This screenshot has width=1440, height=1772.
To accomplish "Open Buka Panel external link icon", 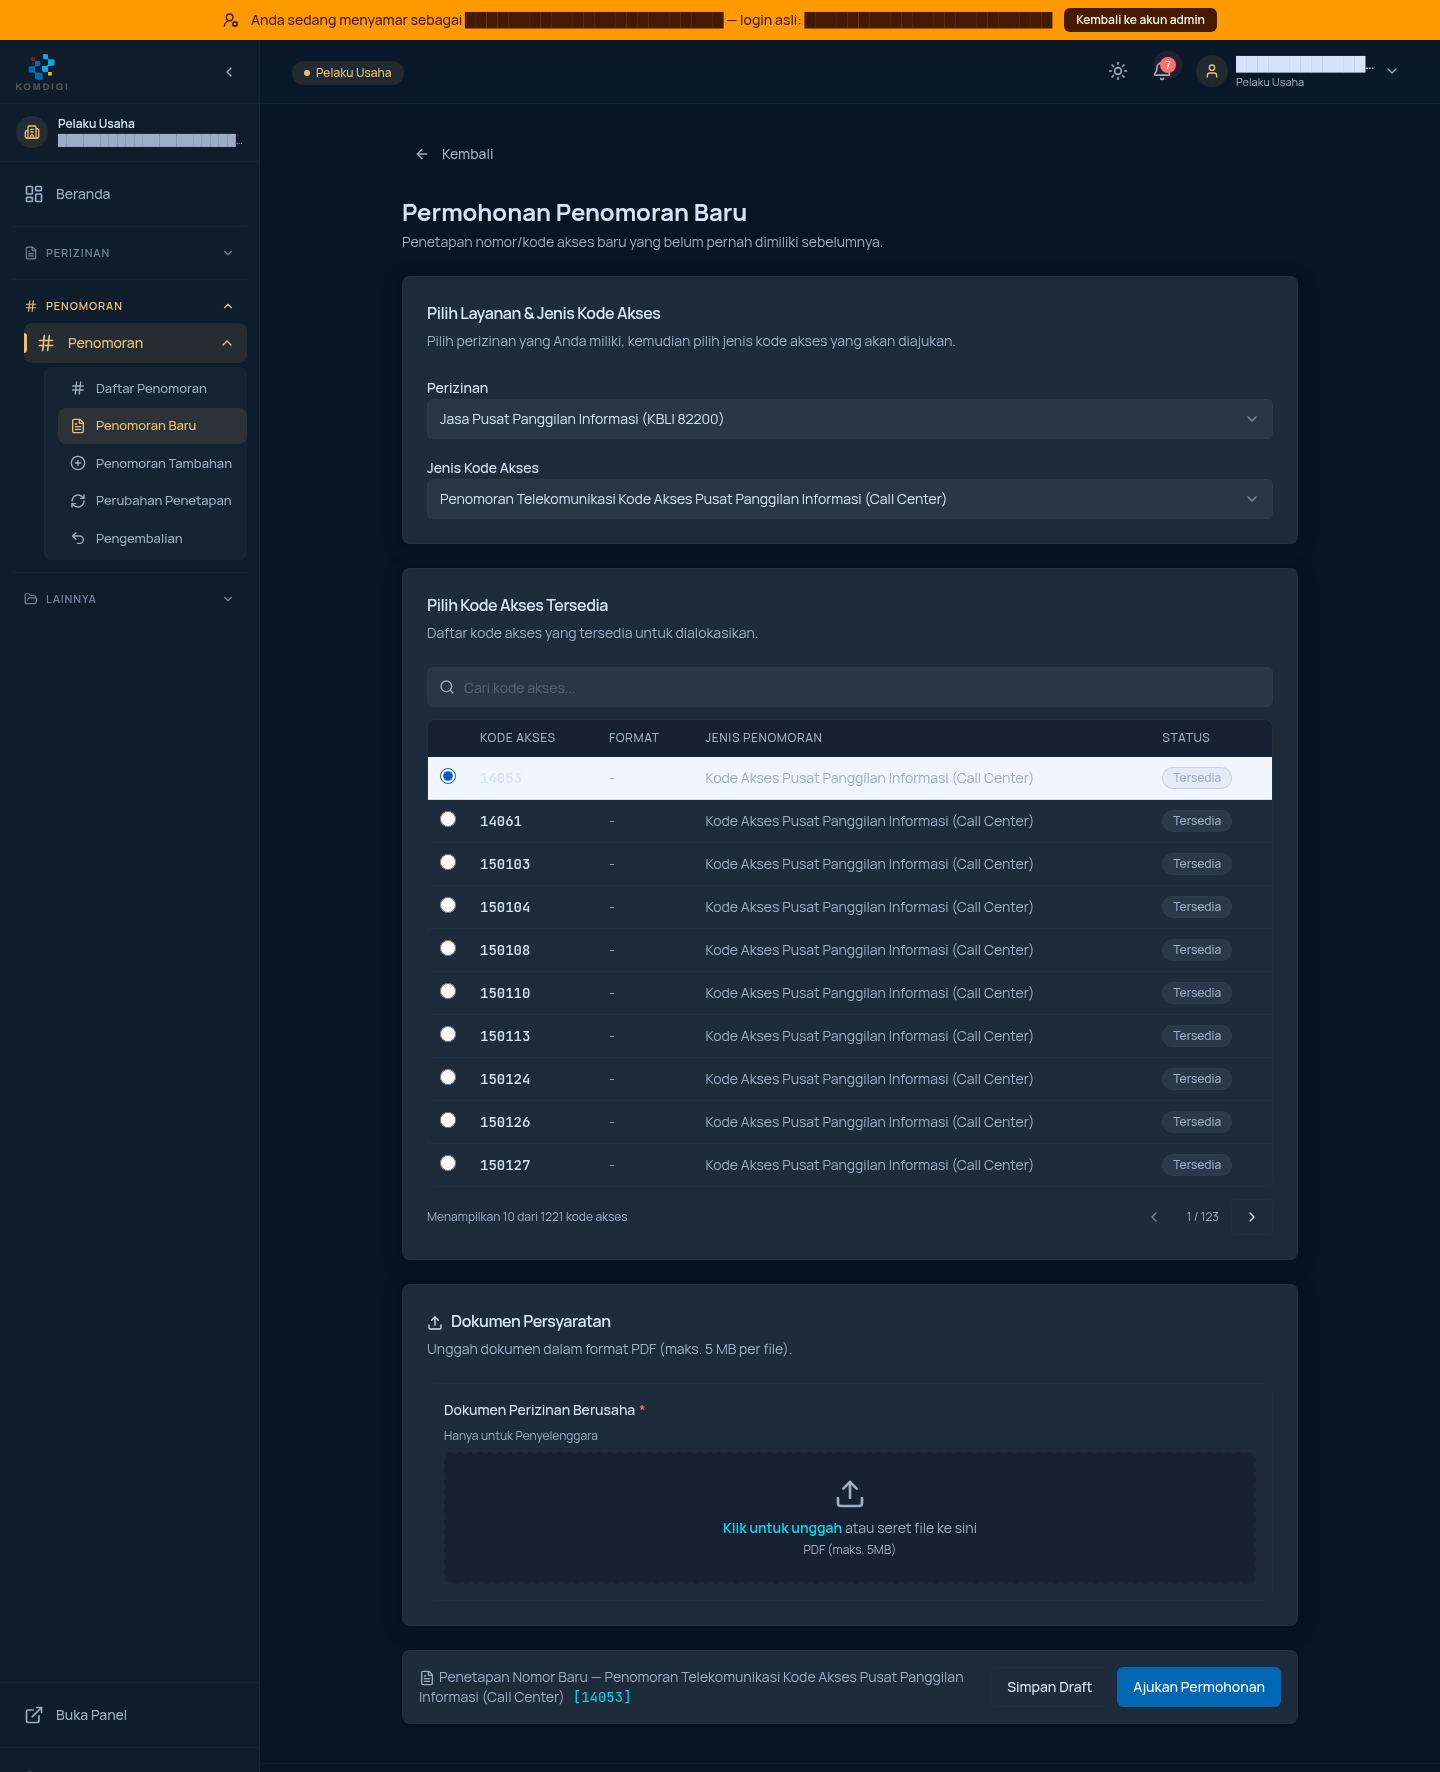I will (x=34, y=1715).
